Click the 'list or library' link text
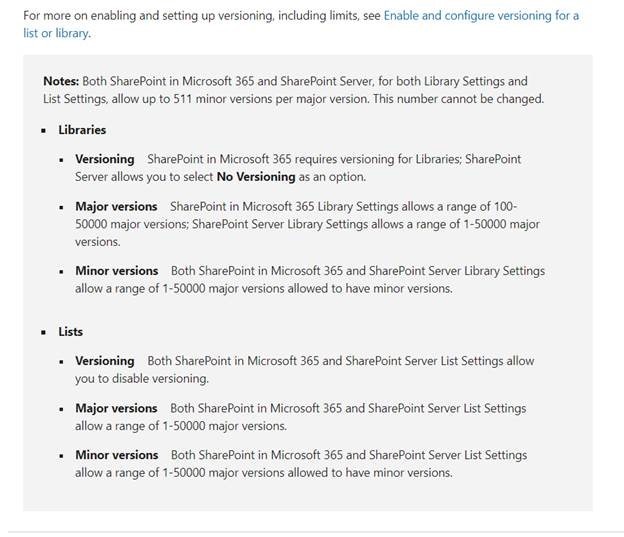 56,33
